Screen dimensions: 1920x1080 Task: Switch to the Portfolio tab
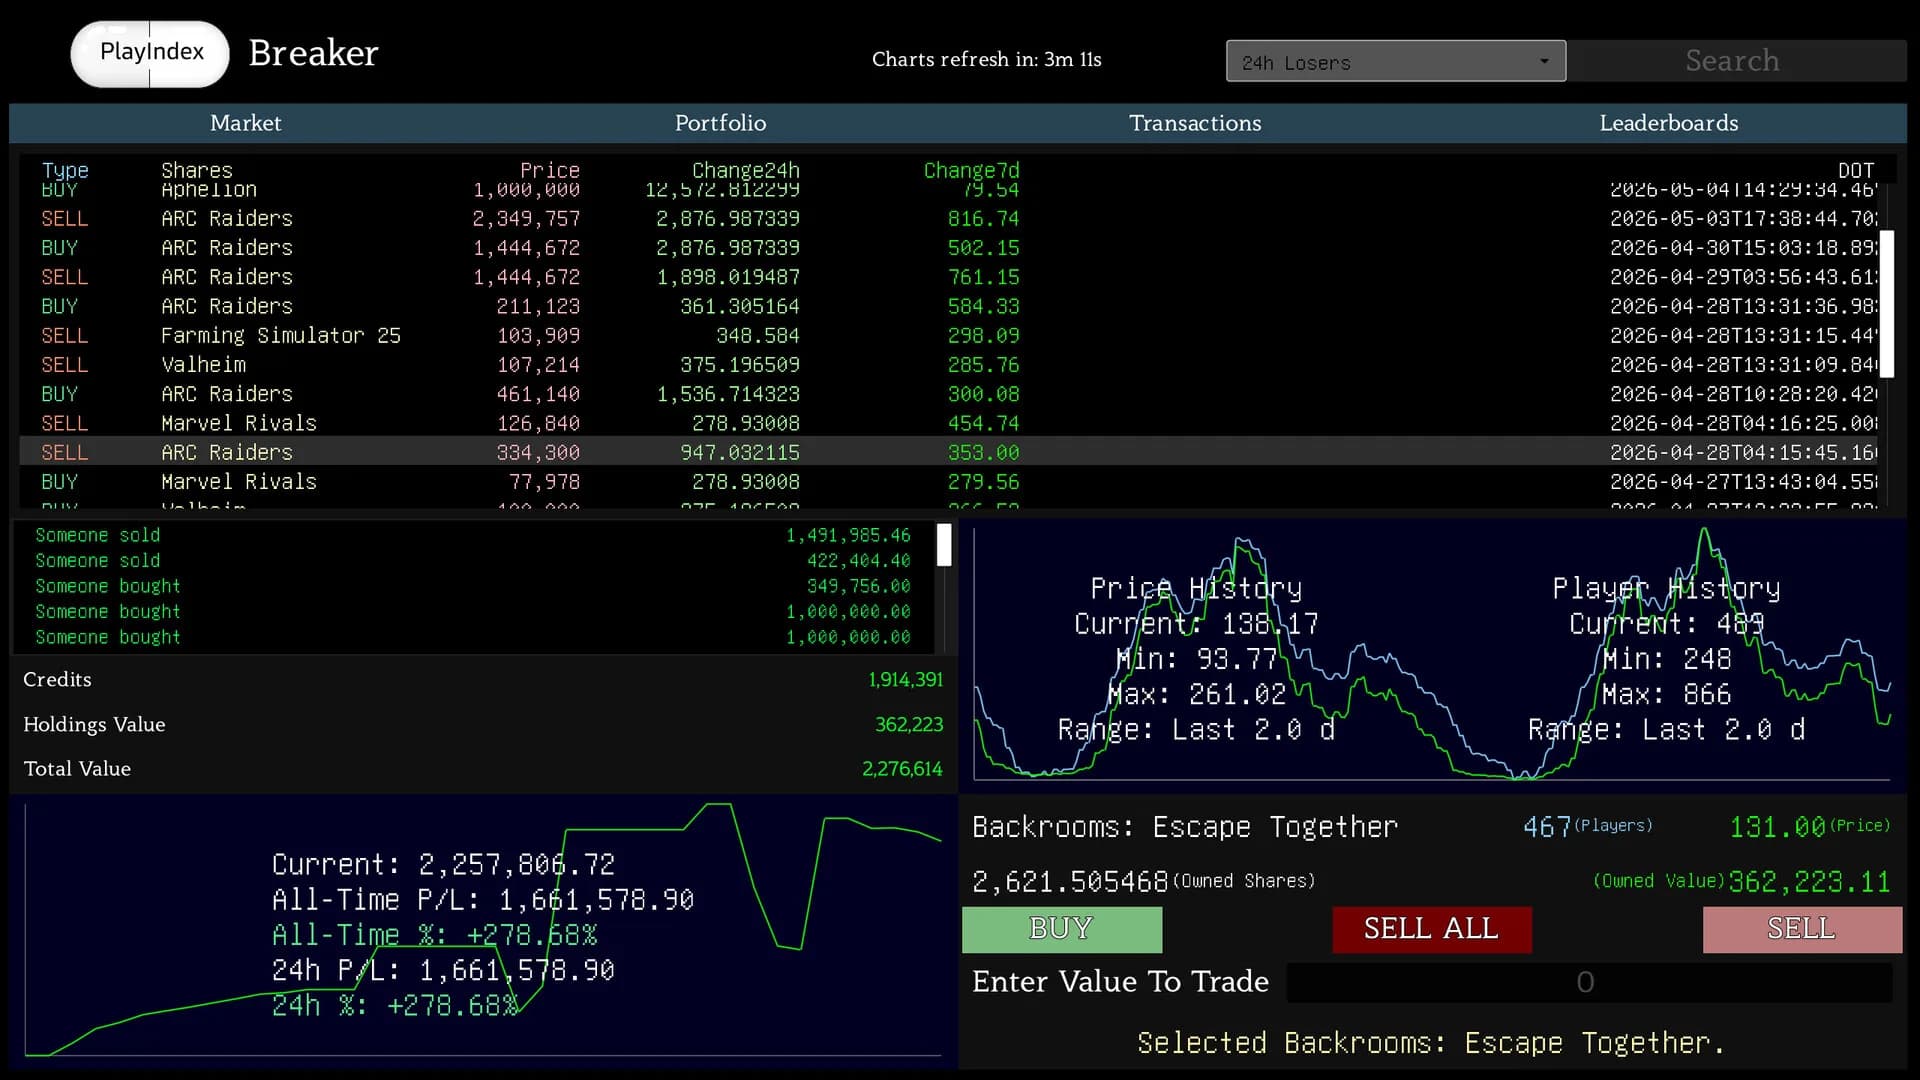720,123
